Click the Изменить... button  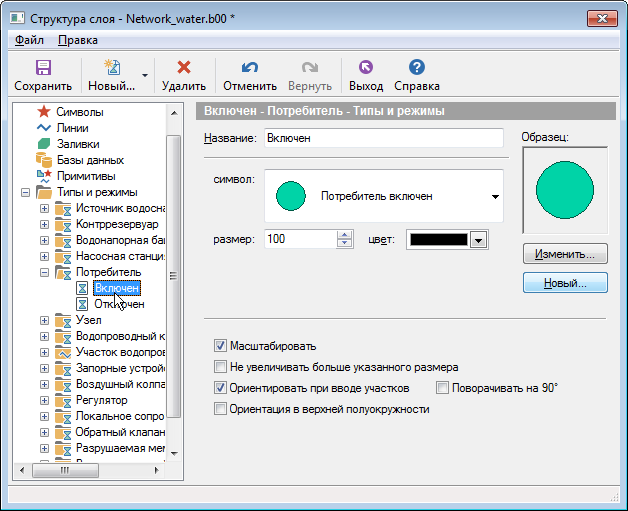tap(565, 254)
